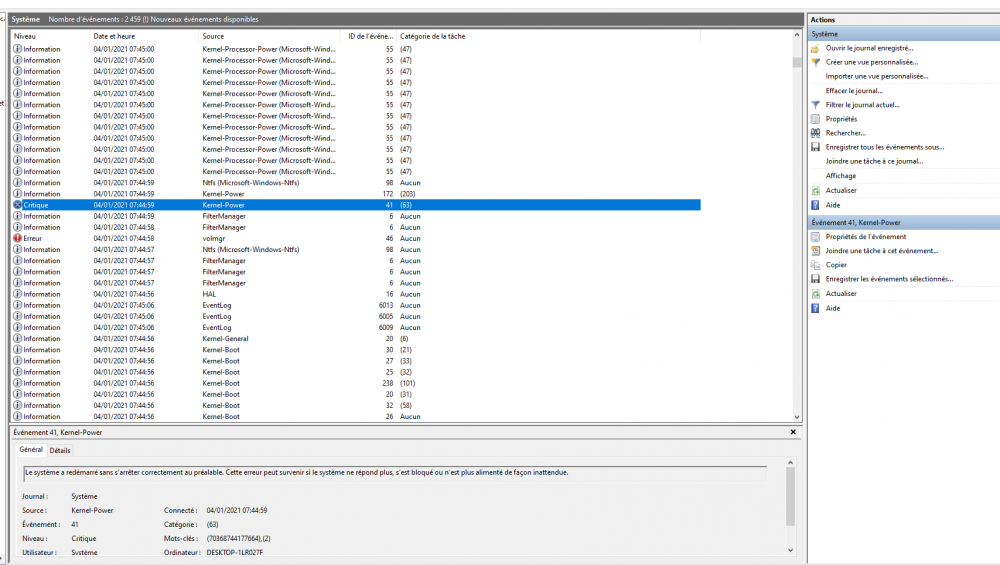Select the Kernel-Boot event 26 row
This screenshot has width=1000, height=565.
(356, 416)
